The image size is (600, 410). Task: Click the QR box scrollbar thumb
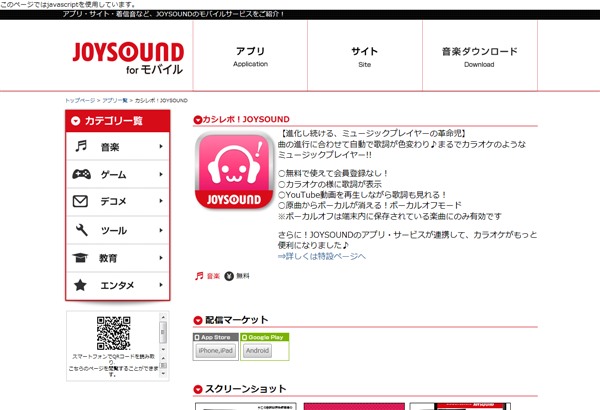163,332
